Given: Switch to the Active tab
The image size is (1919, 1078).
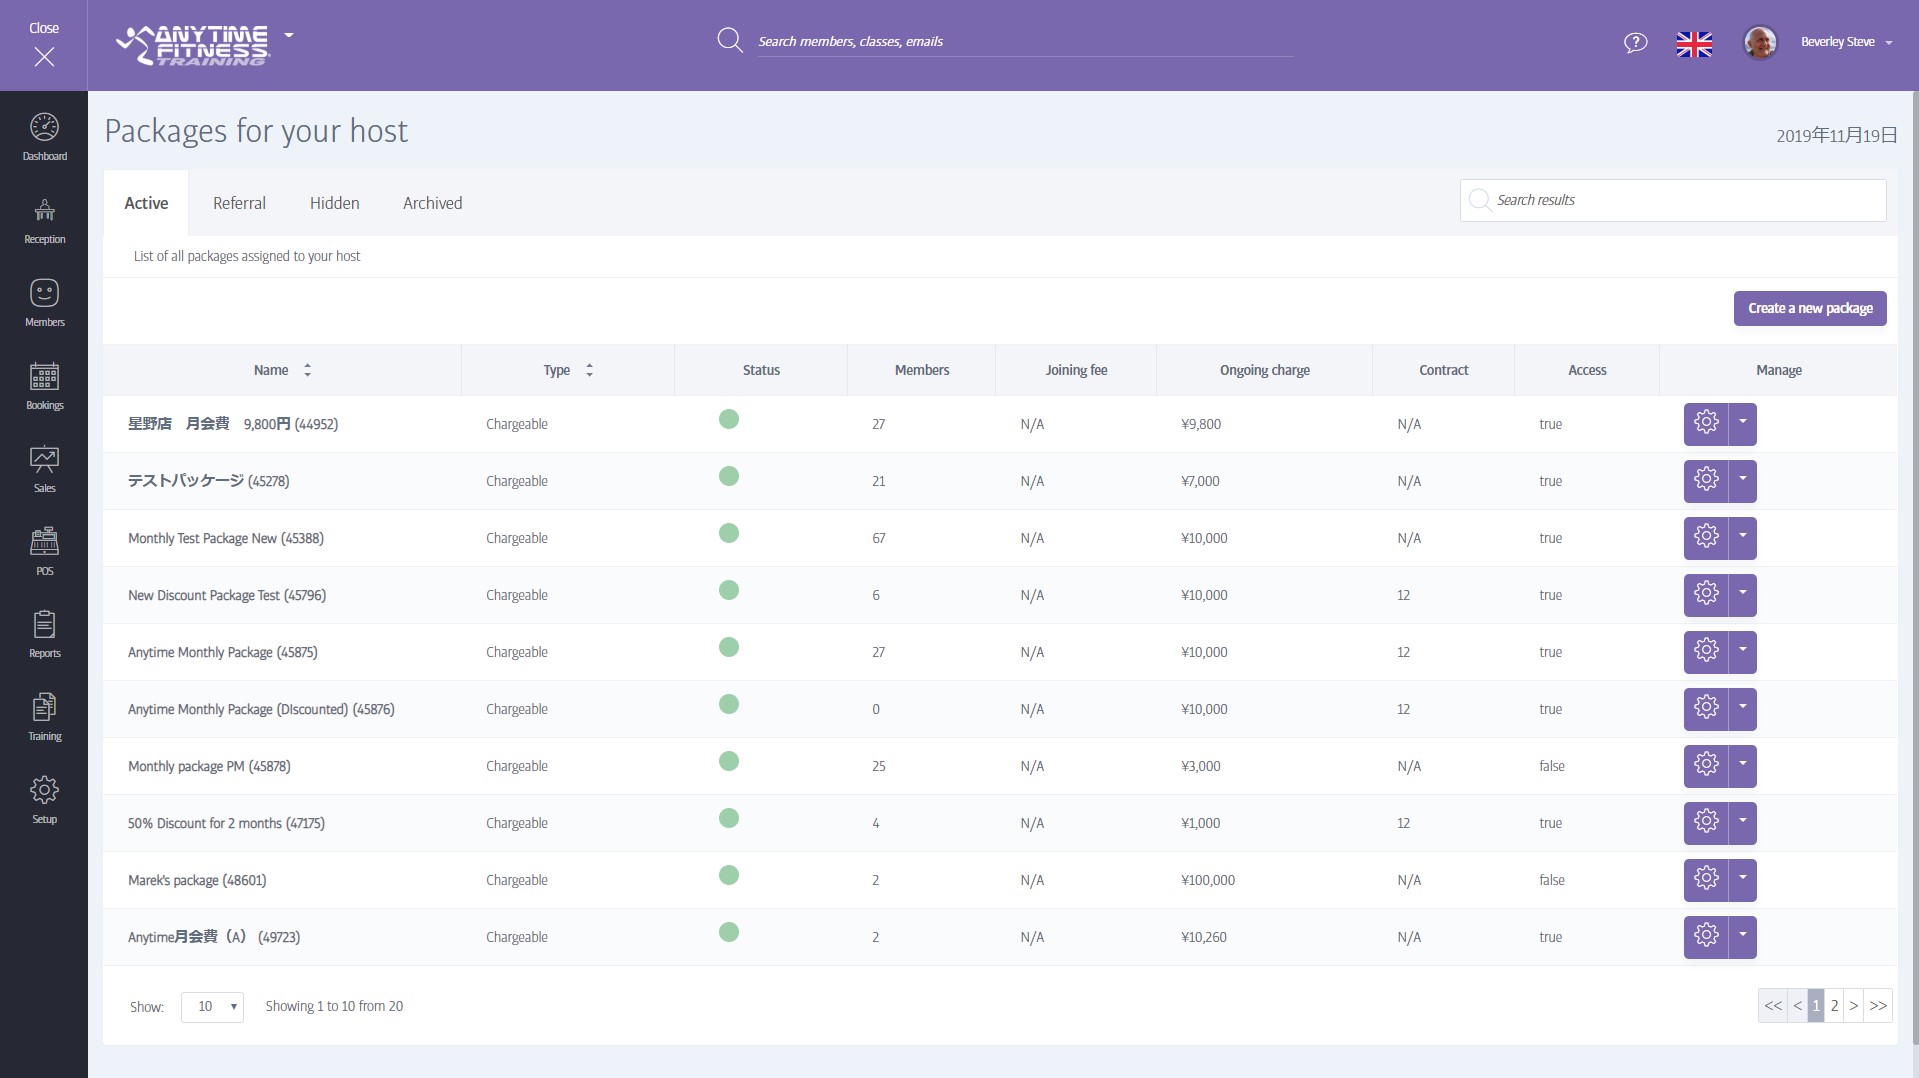Looking at the screenshot, I should 146,203.
